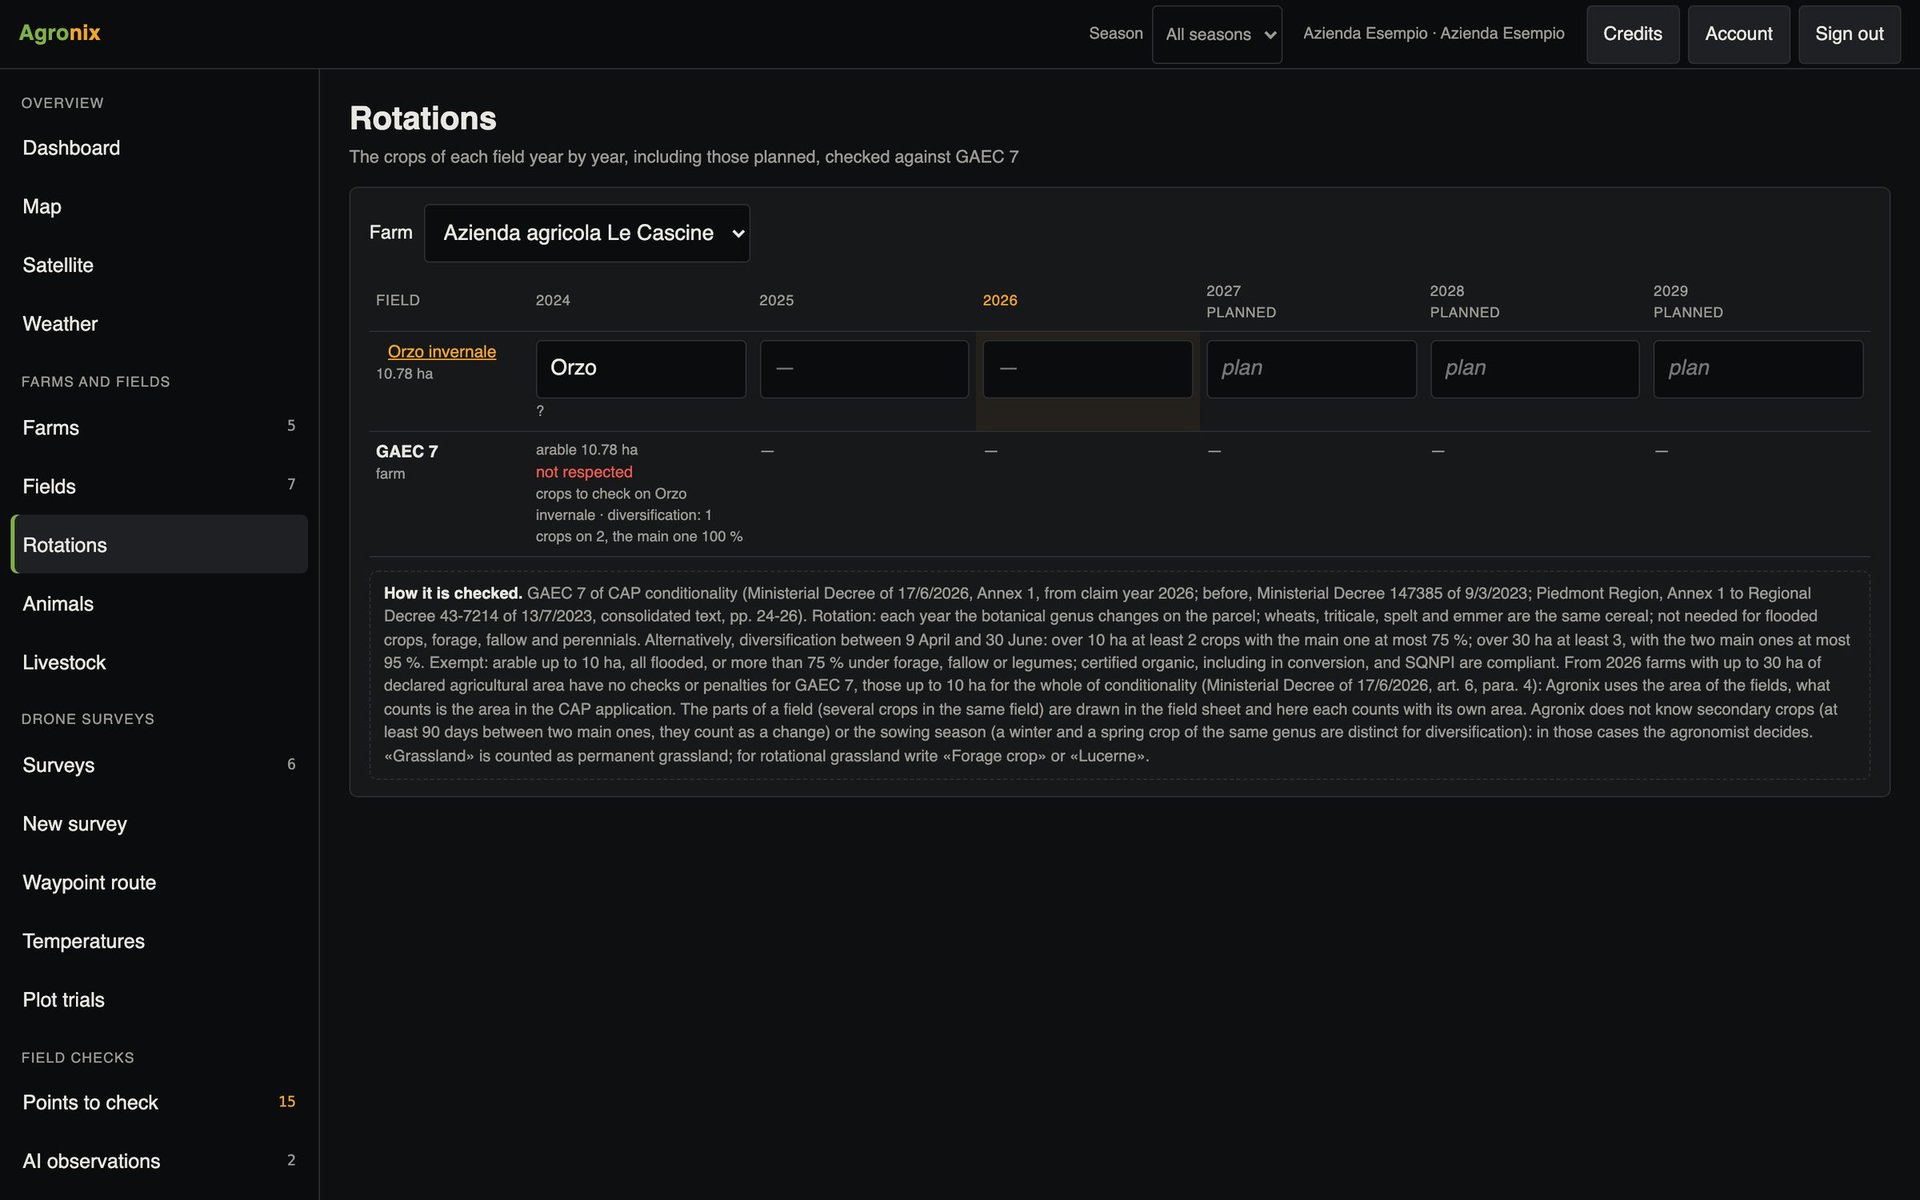This screenshot has height=1200, width=1920.
Task: Open the Account page
Action: pyautogui.click(x=1738, y=34)
